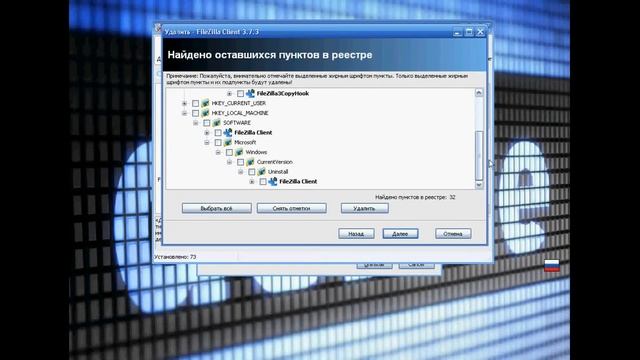Collapse the Uninstall node
The height and width of the screenshot is (360, 640).
click(x=241, y=172)
